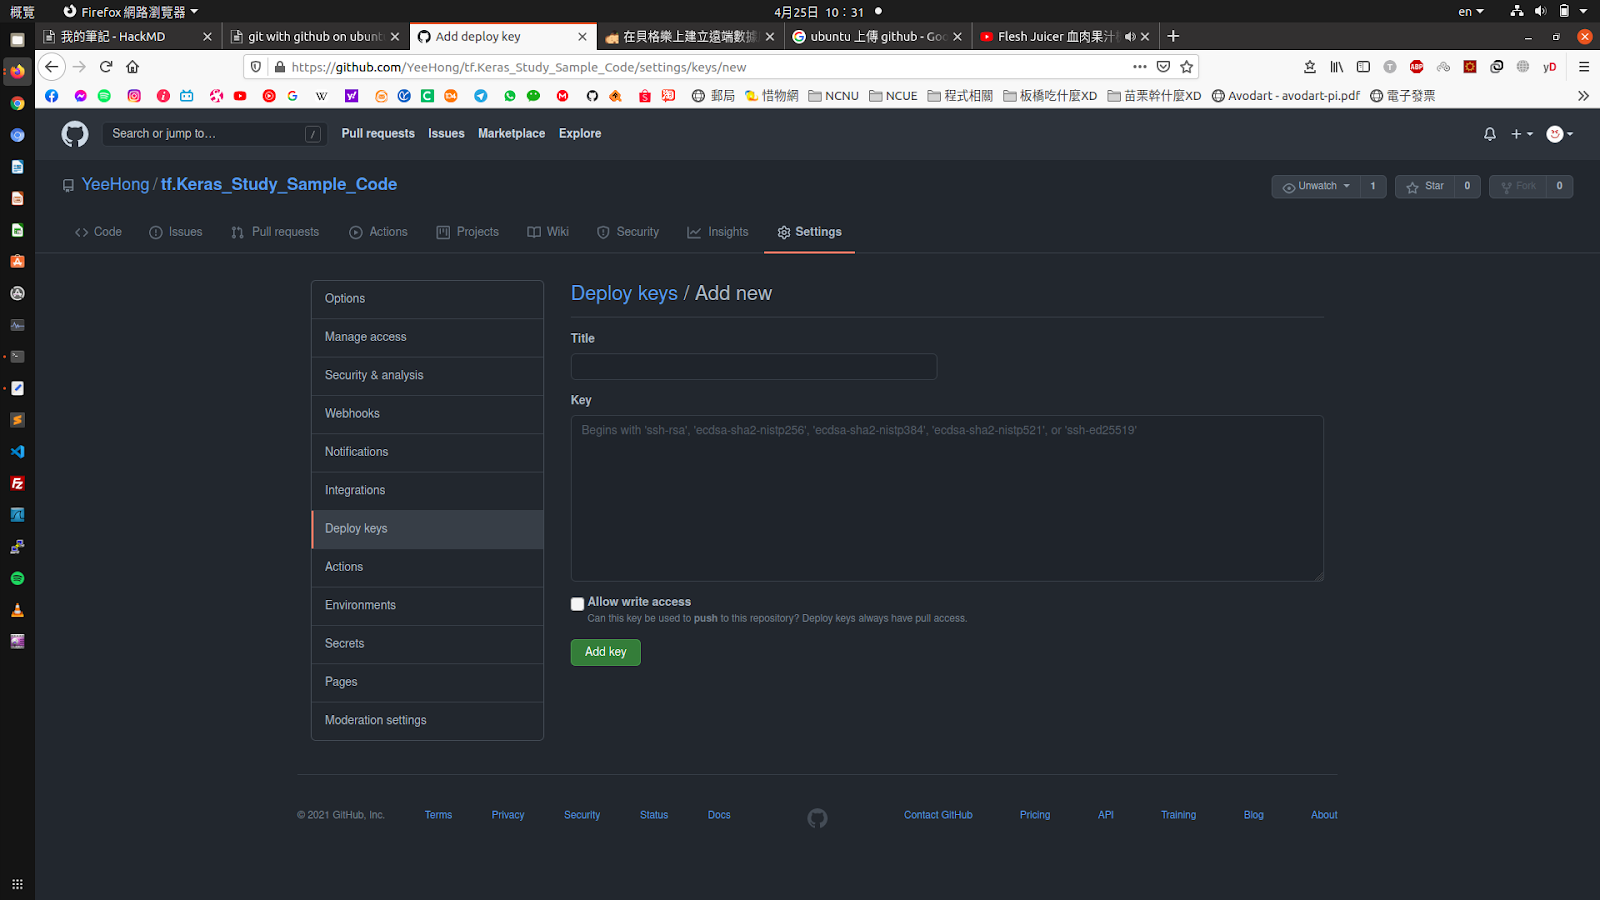Click the GitHub logo in the header
1600x900 pixels.
[75, 134]
